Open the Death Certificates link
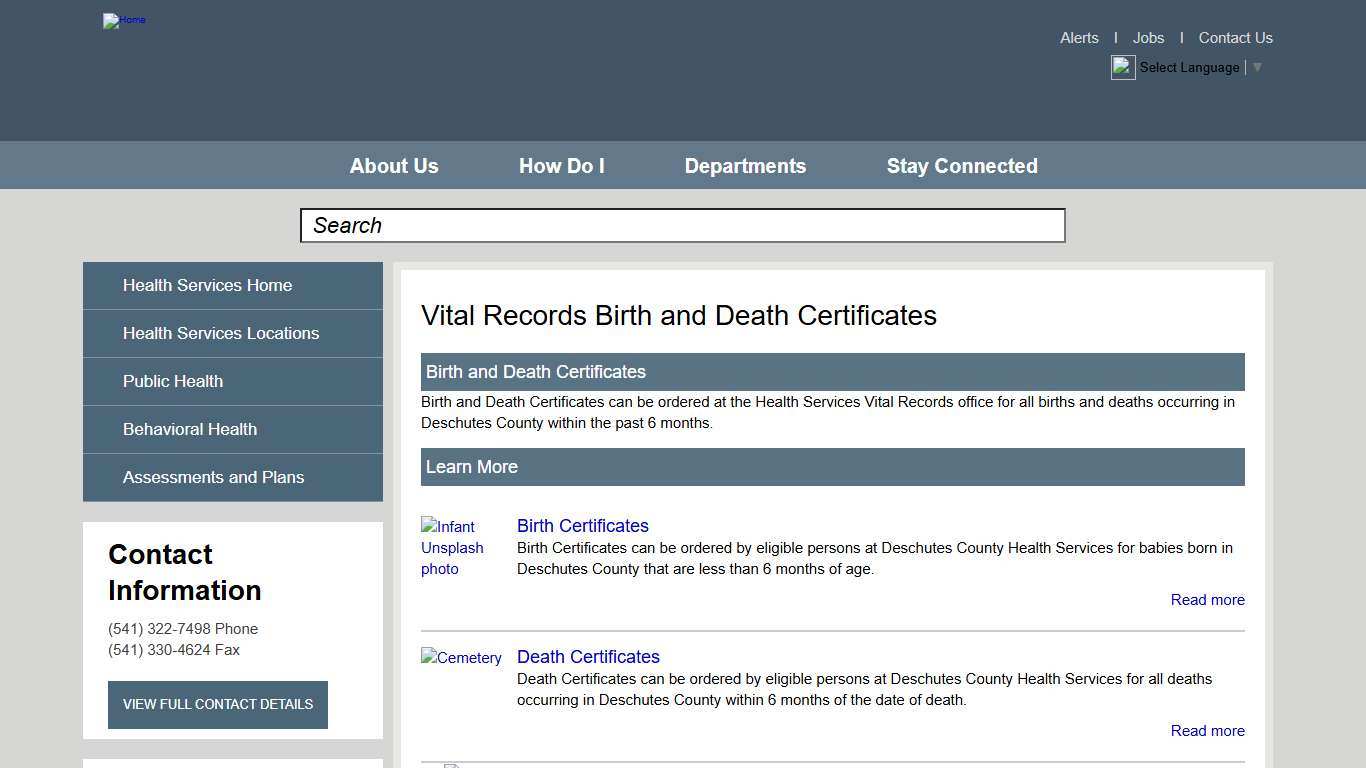 (x=588, y=656)
